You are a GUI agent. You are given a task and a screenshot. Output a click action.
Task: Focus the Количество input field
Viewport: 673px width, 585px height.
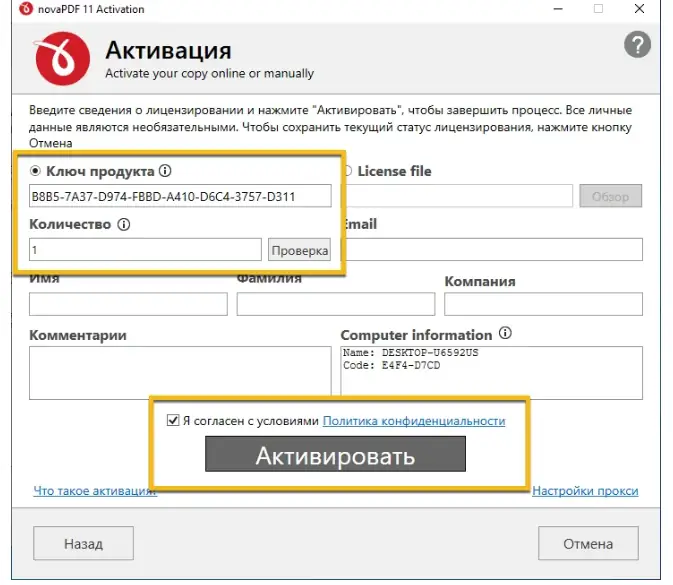145,249
